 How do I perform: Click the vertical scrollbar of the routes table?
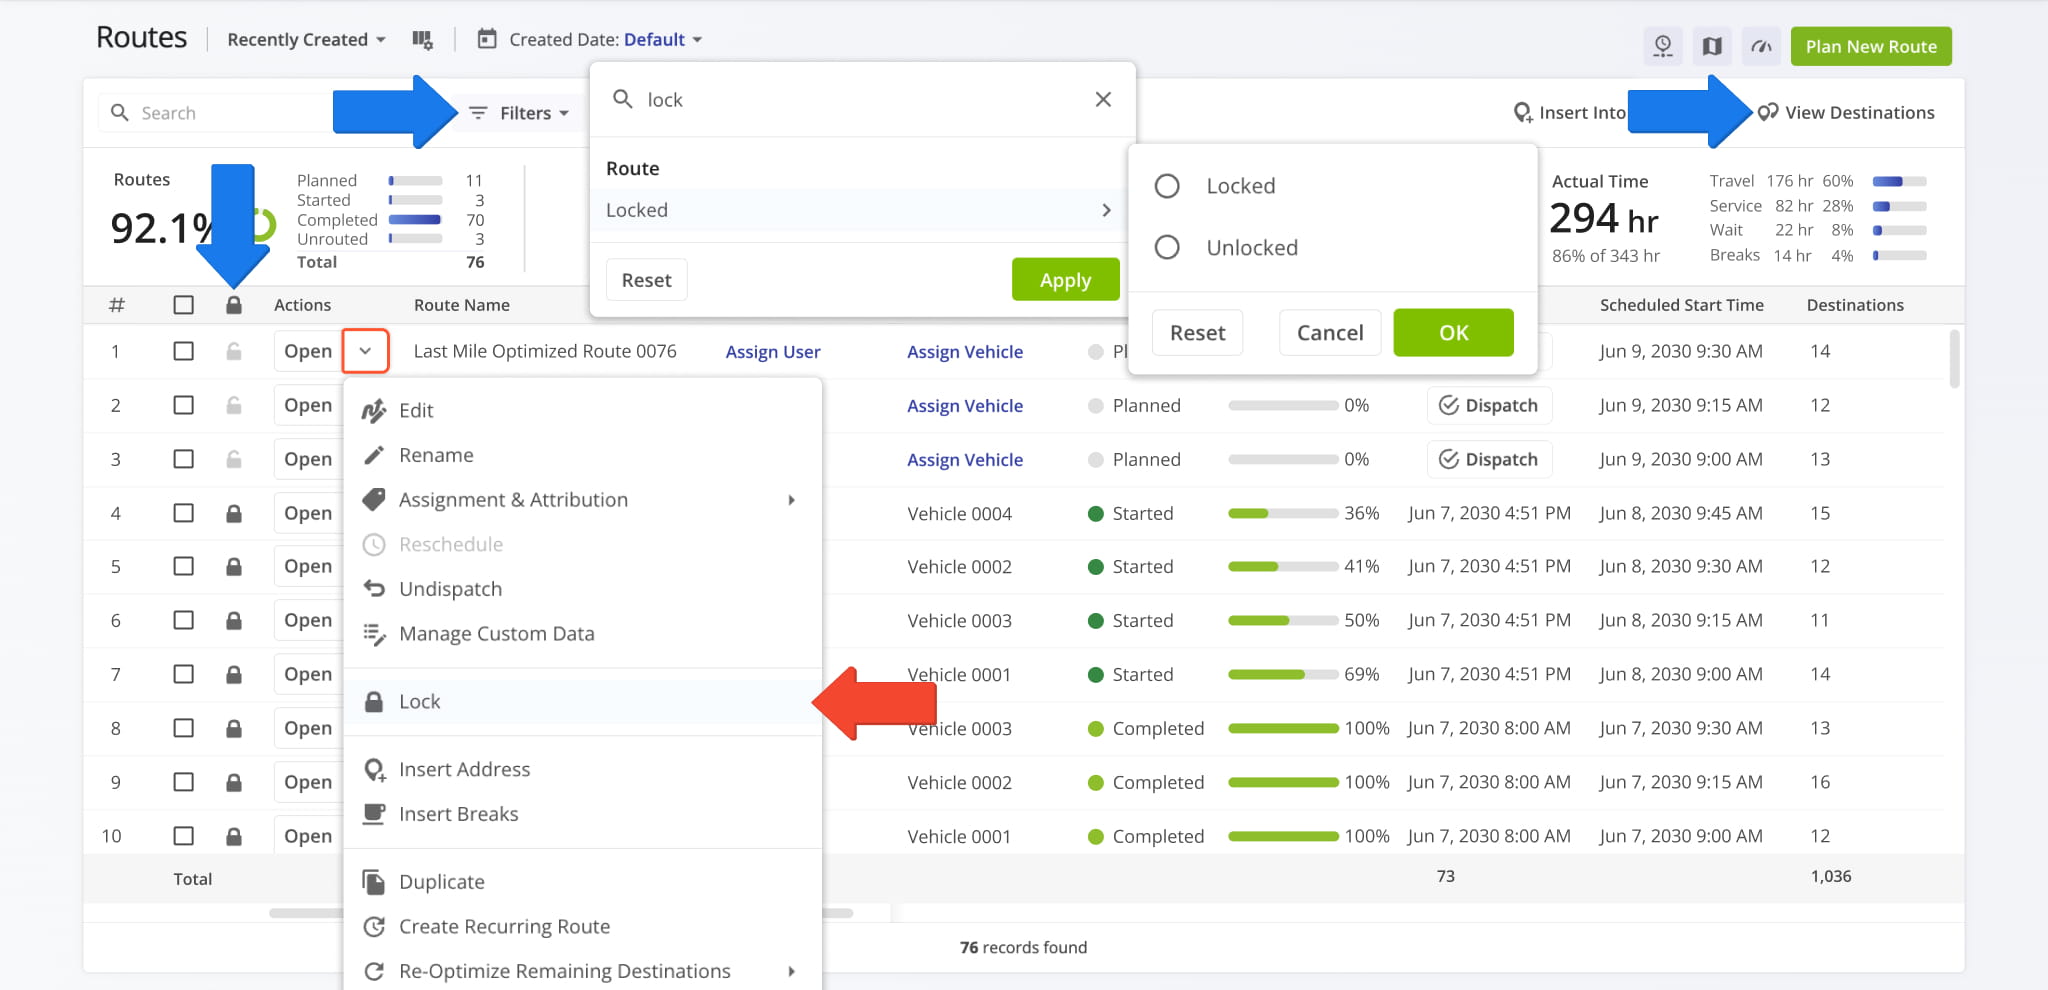pyautogui.click(x=1955, y=360)
